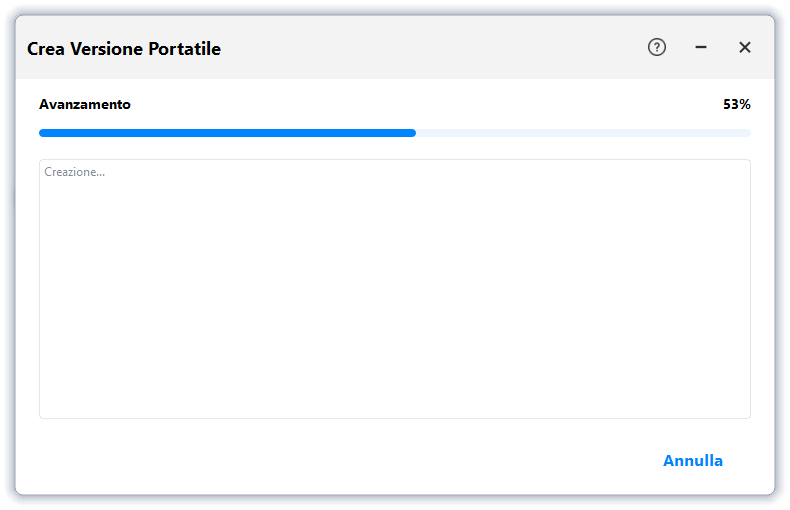790x510 pixels.
Task: Click the "Avanzamento" progress label
Action: pyautogui.click(x=85, y=104)
